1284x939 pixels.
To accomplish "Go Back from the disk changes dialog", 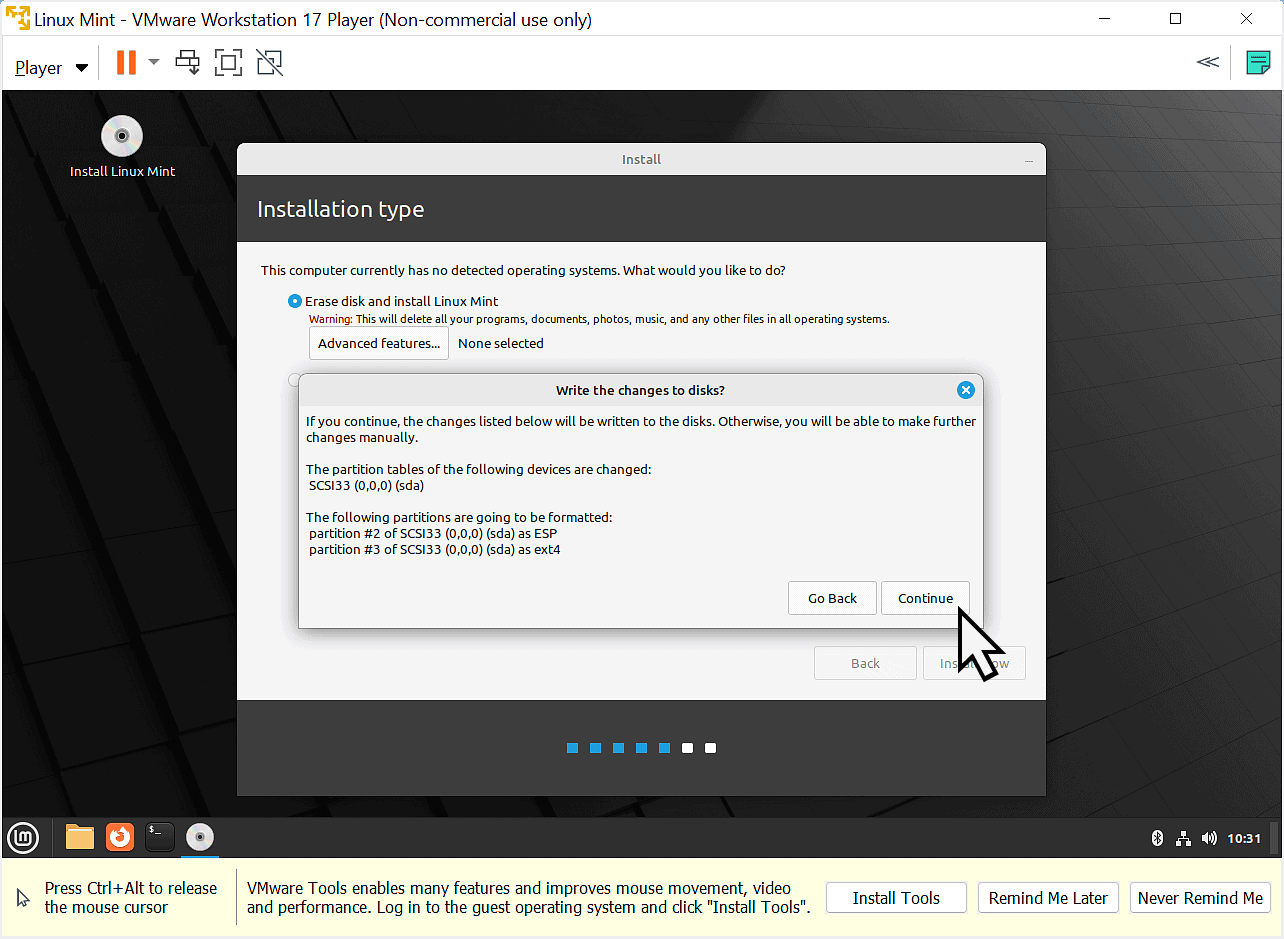I will pos(832,597).
